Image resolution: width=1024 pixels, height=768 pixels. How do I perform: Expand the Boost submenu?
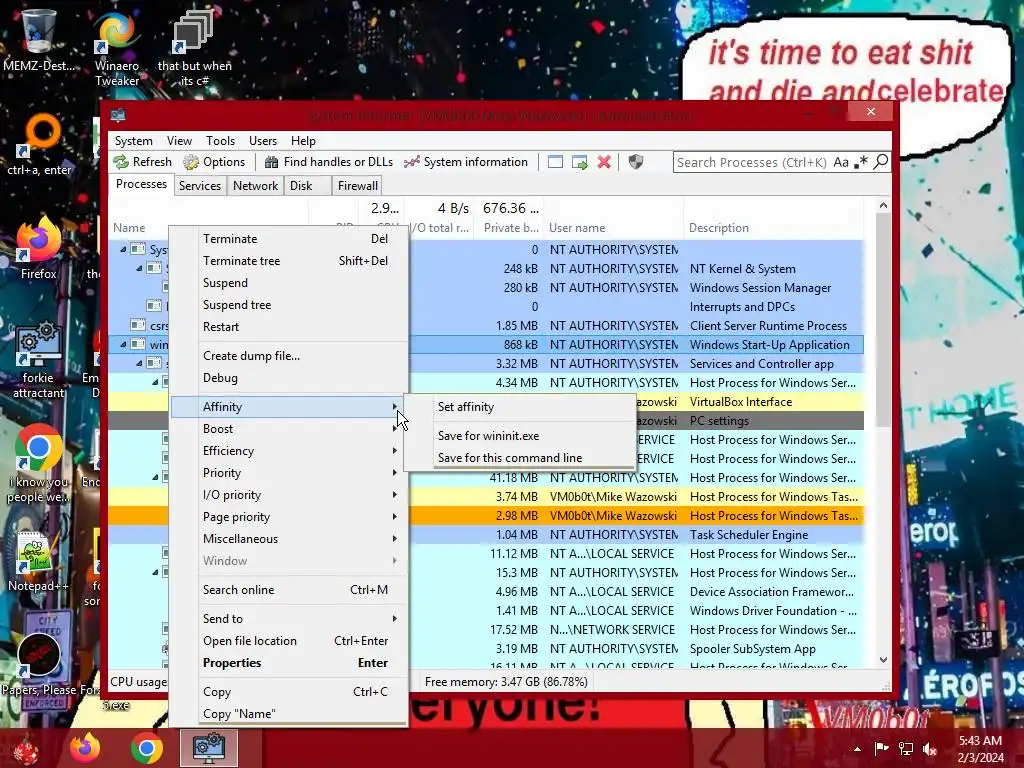pyautogui.click(x=289, y=429)
